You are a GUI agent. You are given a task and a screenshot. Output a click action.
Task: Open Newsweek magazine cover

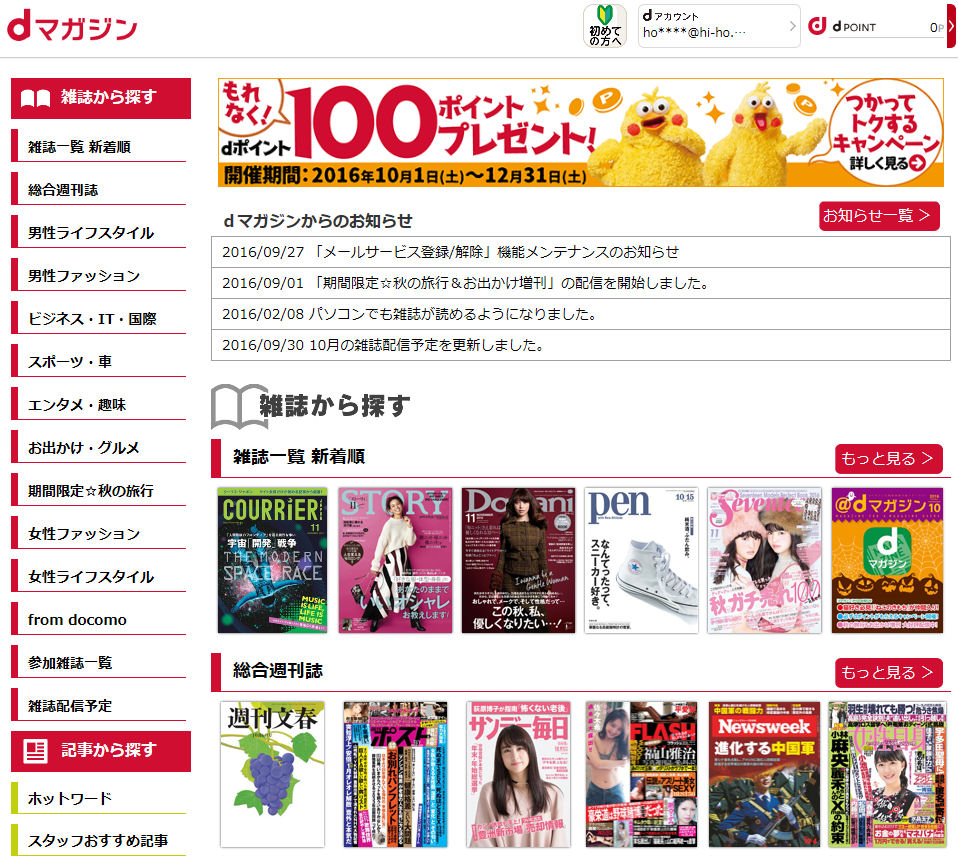(x=764, y=774)
